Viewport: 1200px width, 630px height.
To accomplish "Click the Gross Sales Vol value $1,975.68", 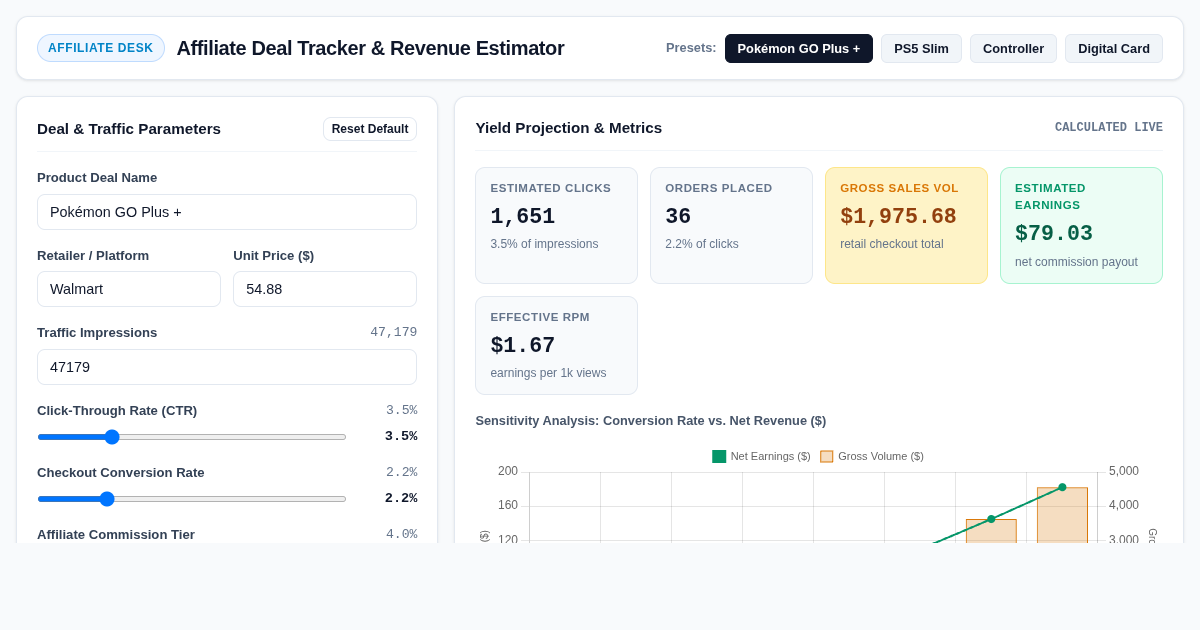I will tap(898, 217).
